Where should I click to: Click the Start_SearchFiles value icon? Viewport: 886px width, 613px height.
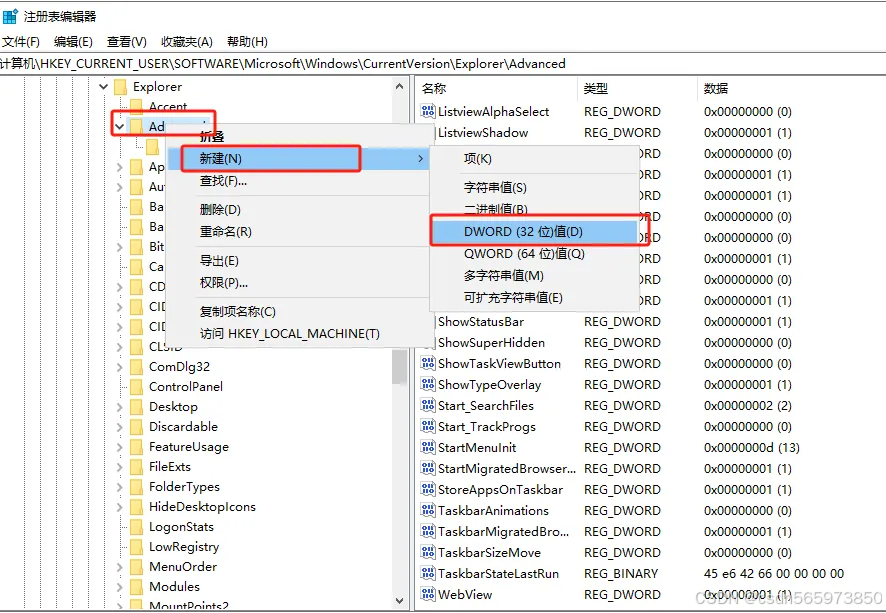click(x=428, y=405)
